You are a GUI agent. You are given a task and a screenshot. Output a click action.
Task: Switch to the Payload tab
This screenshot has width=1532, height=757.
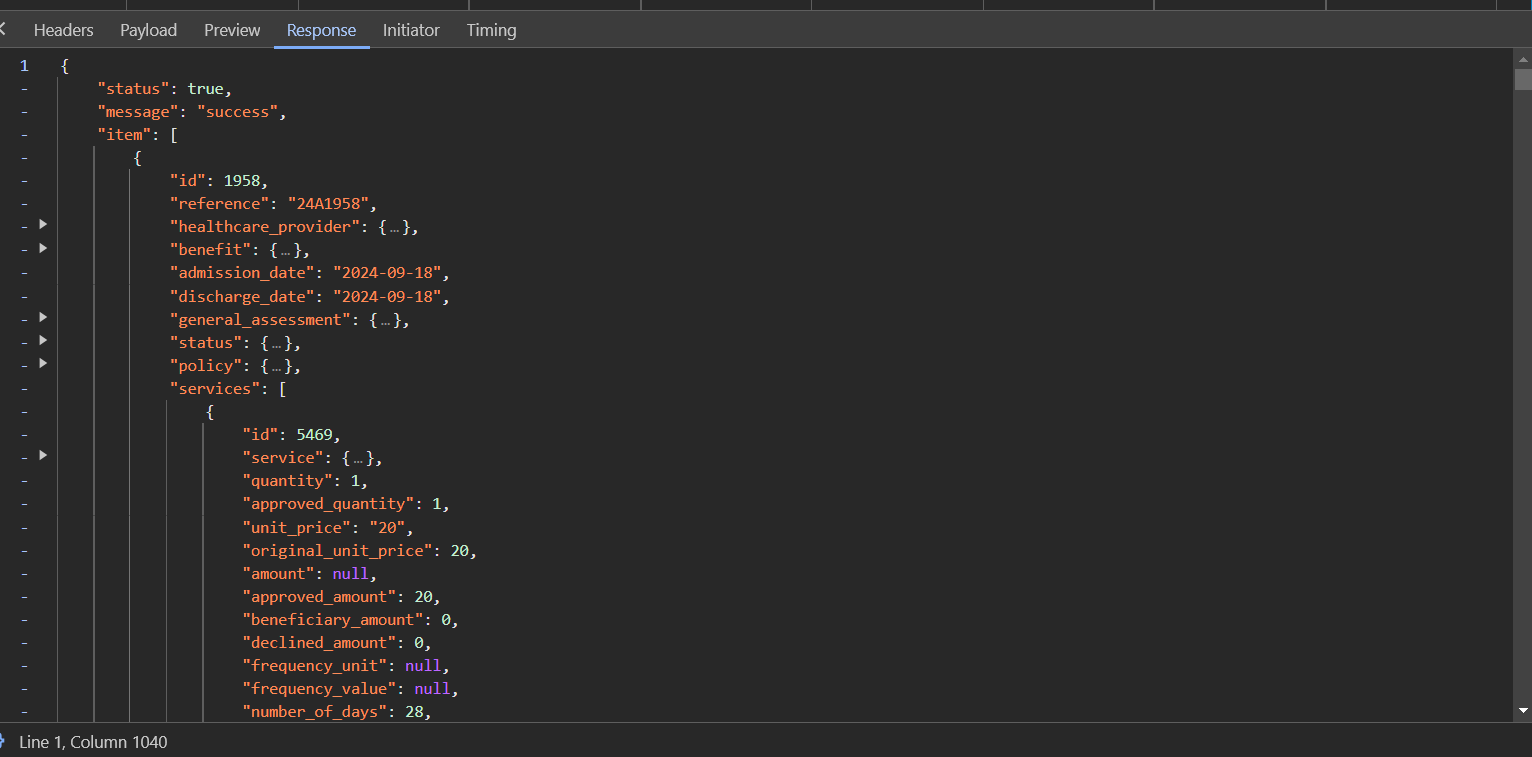pos(148,30)
